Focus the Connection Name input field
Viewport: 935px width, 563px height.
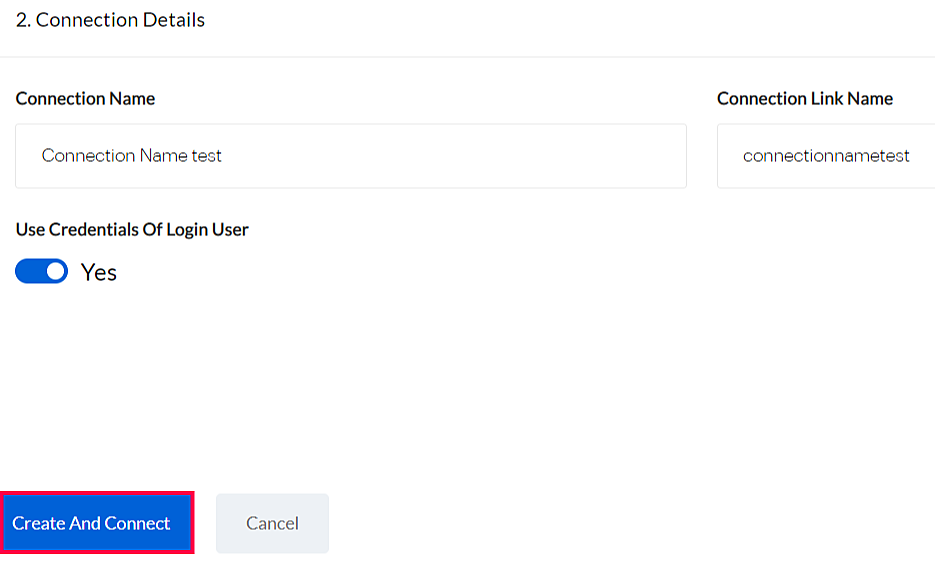coord(350,156)
